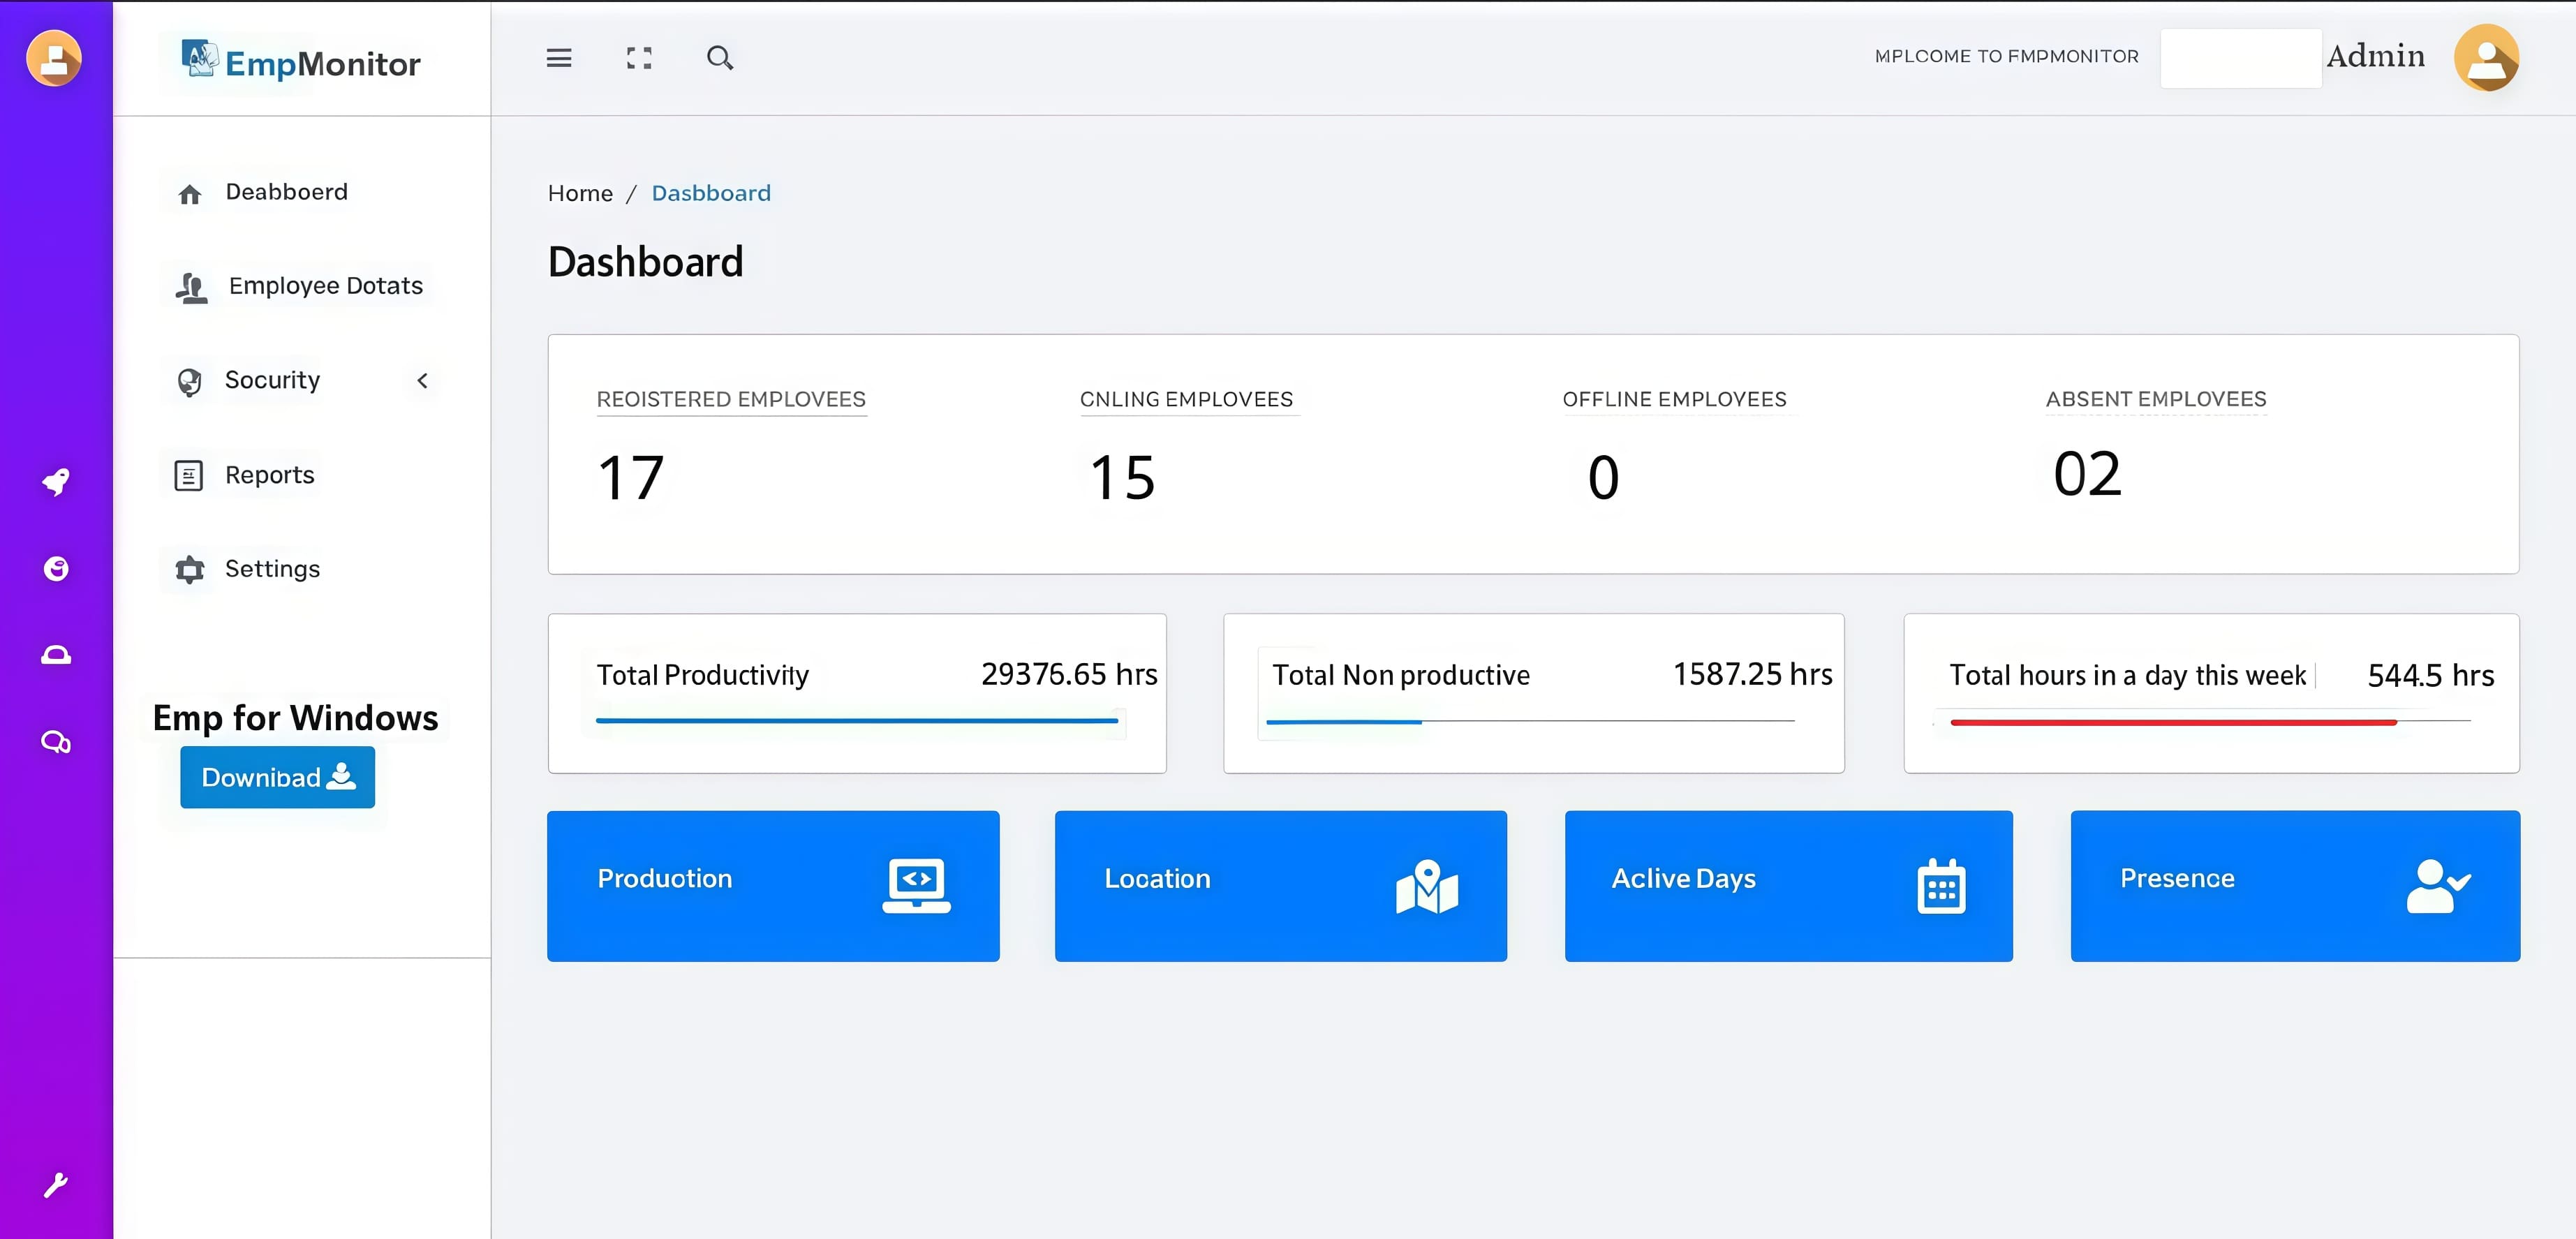The width and height of the screenshot is (2576, 1239).
Task: Click the Absent Employees heading
Action: tap(2156, 399)
